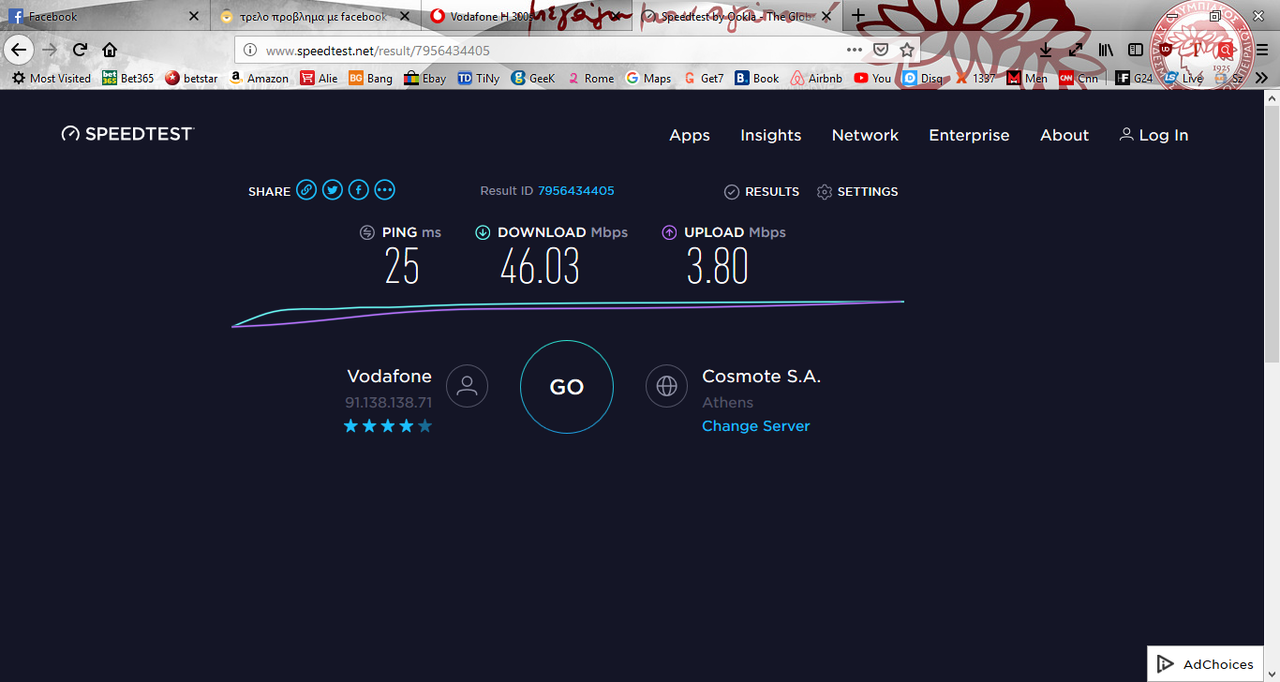Click the globe icon next to Cosmote S.A.
Viewport: 1280px width, 682px height.
[666, 386]
